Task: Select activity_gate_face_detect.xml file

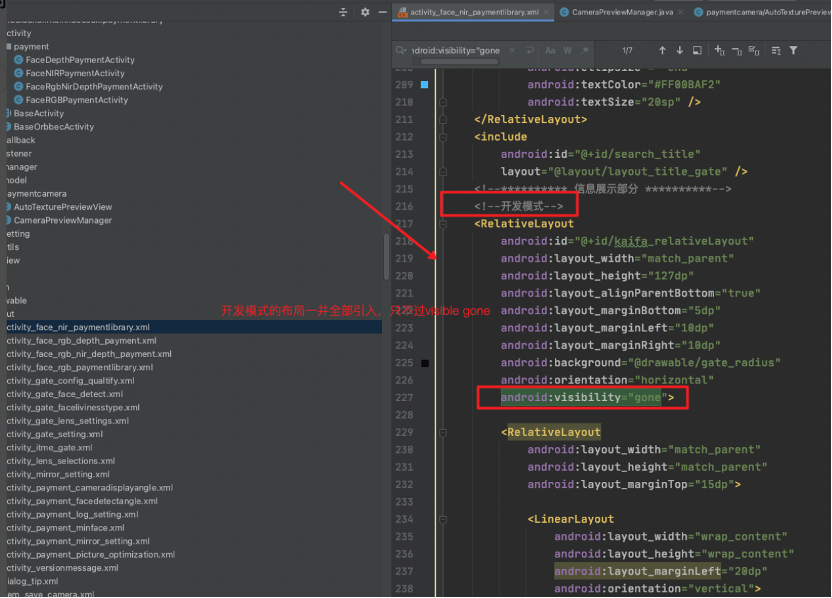Action: [x=64, y=394]
